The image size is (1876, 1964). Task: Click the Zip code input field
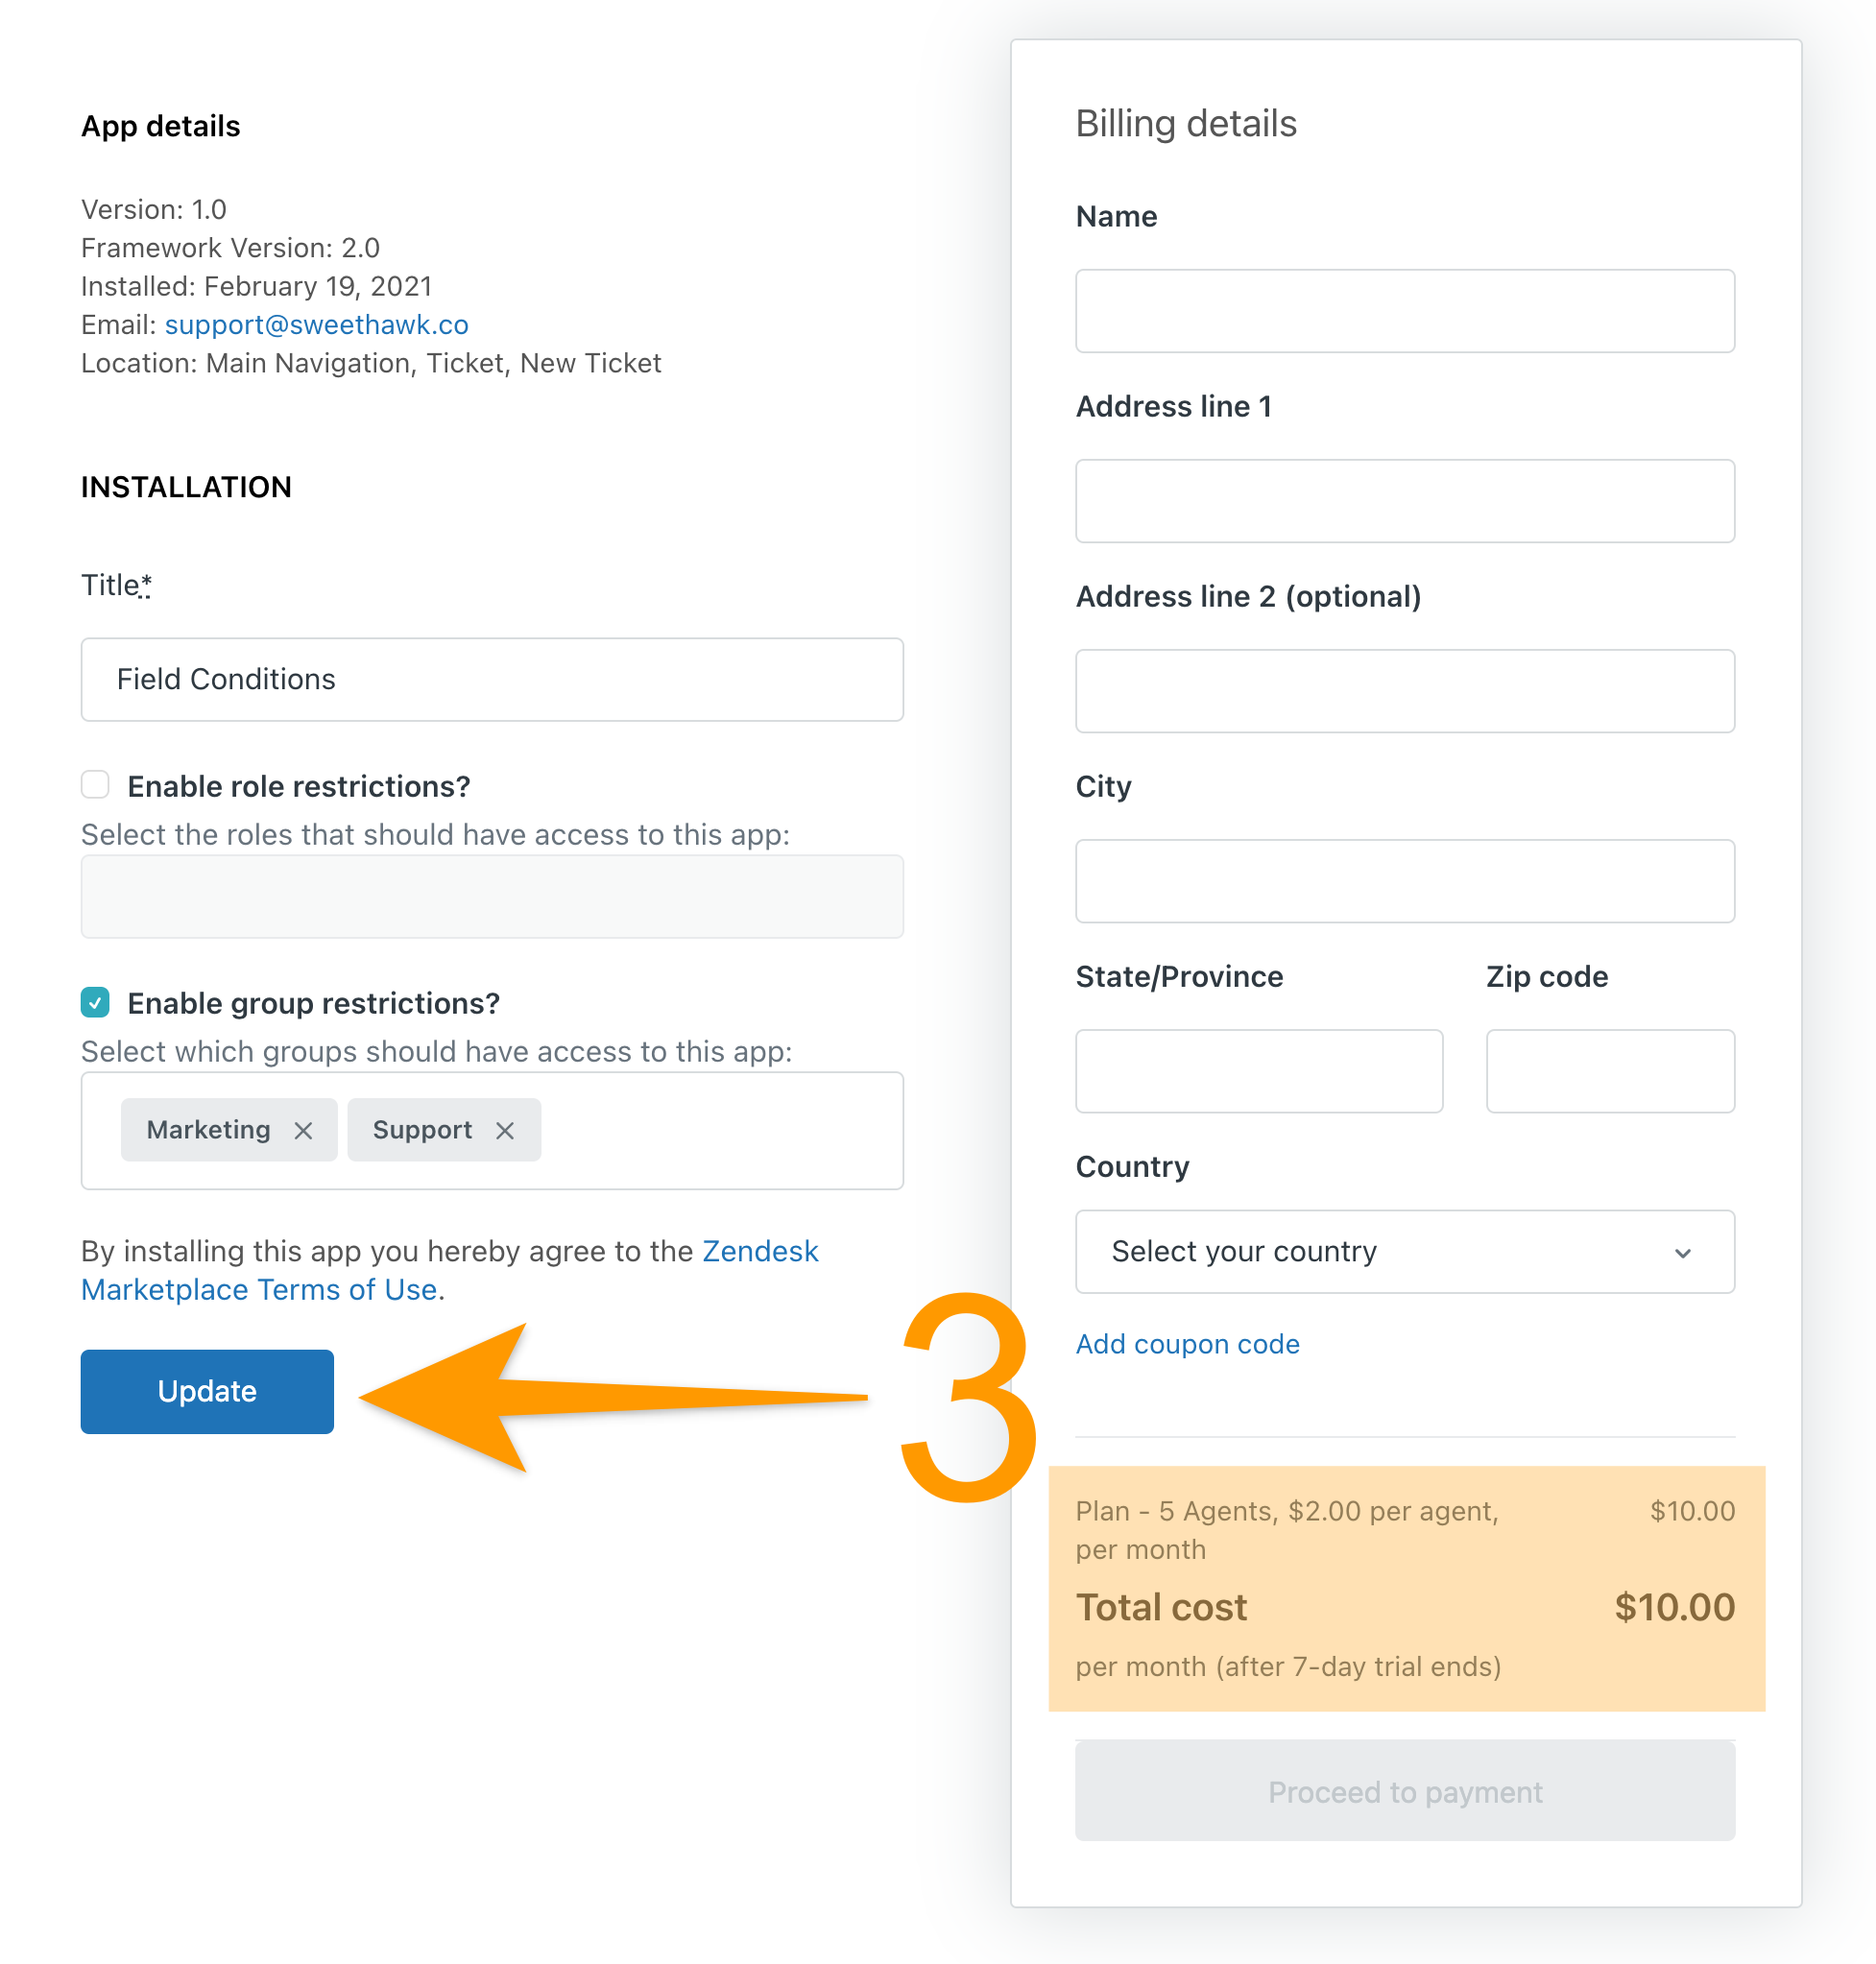click(x=1610, y=1071)
